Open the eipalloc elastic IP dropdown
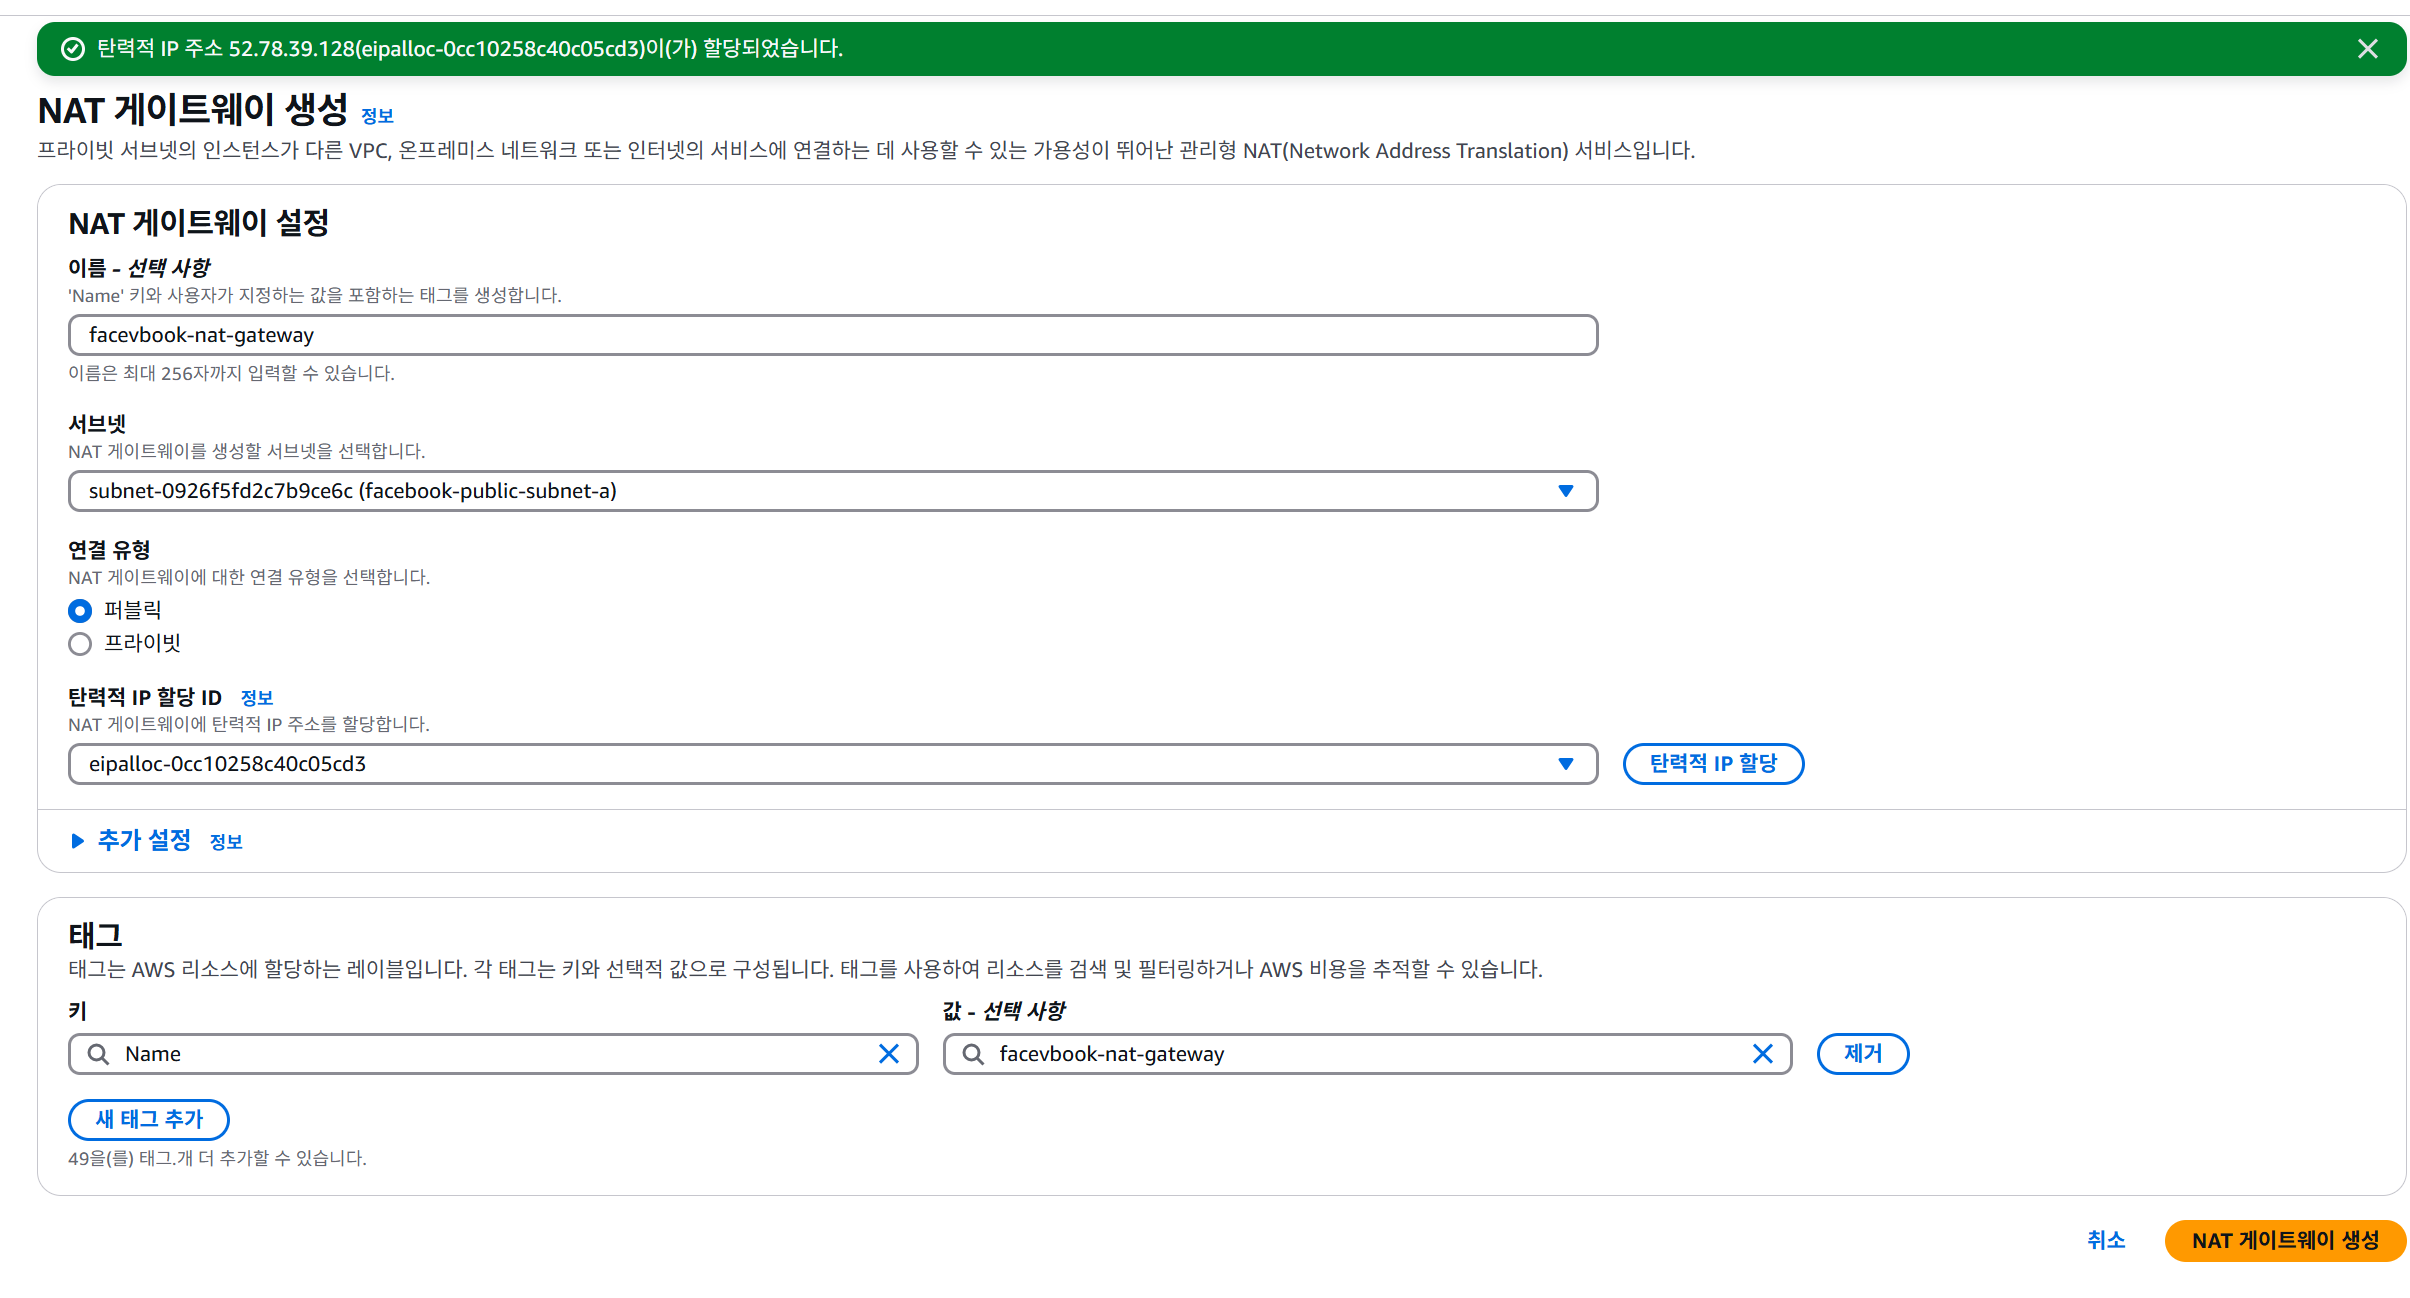2410x1298 pixels. tap(800, 764)
